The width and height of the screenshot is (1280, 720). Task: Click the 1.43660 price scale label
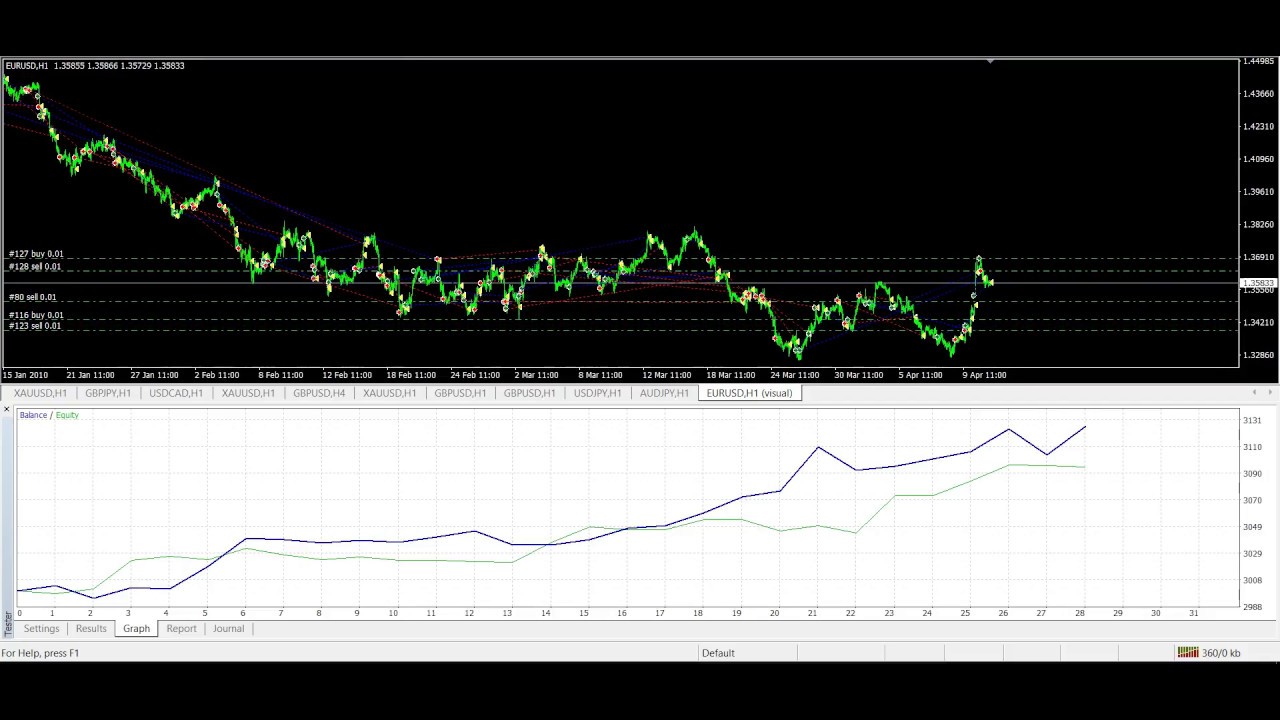[1258, 94]
